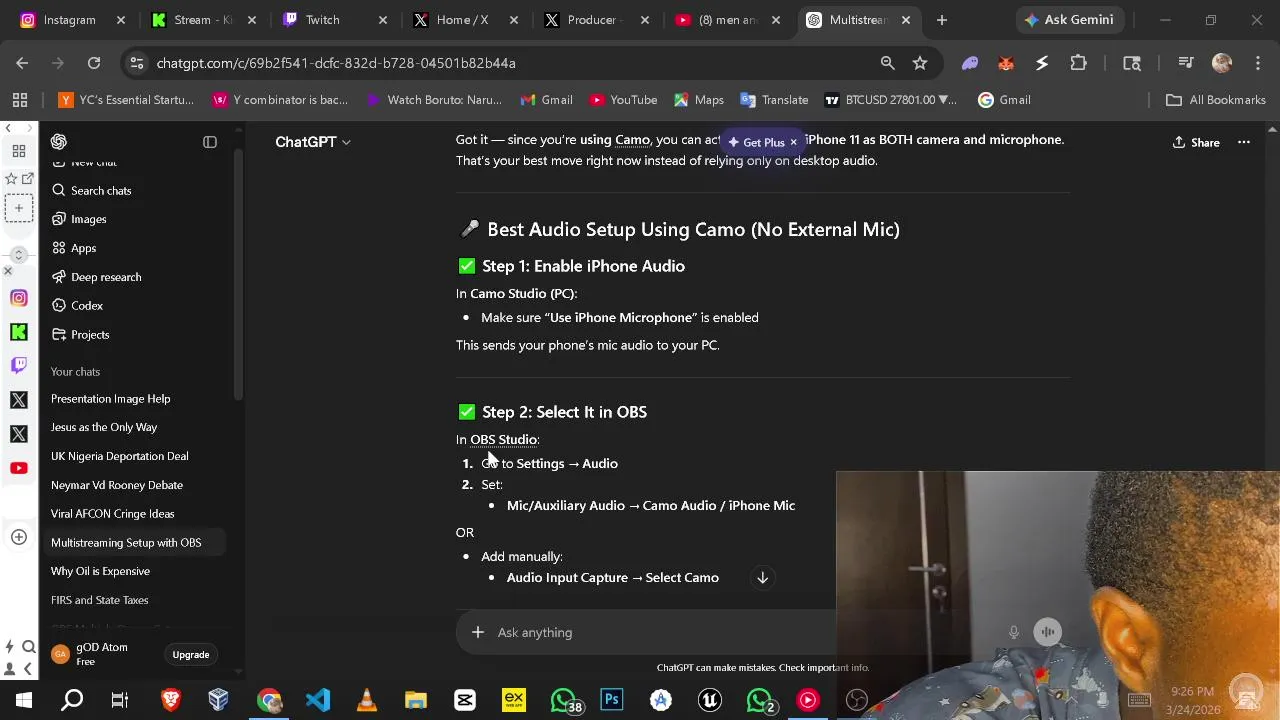The width and height of the screenshot is (1280, 720).
Task: Open Visual Studio Code from taskbar
Action: pos(317,700)
